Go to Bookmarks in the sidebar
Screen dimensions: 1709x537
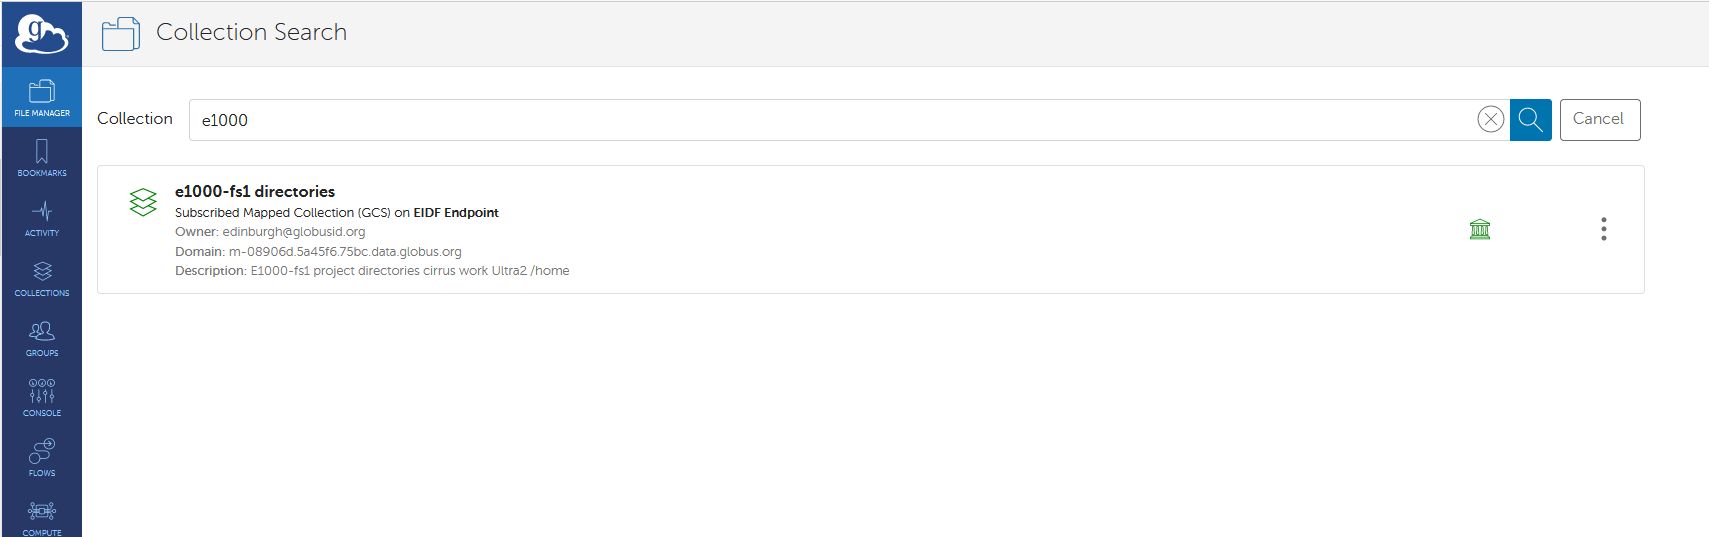(x=42, y=158)
